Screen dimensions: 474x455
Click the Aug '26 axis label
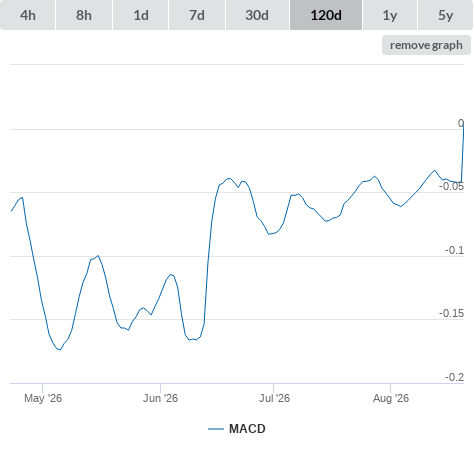pyautogui.click(x=391, y=398)
